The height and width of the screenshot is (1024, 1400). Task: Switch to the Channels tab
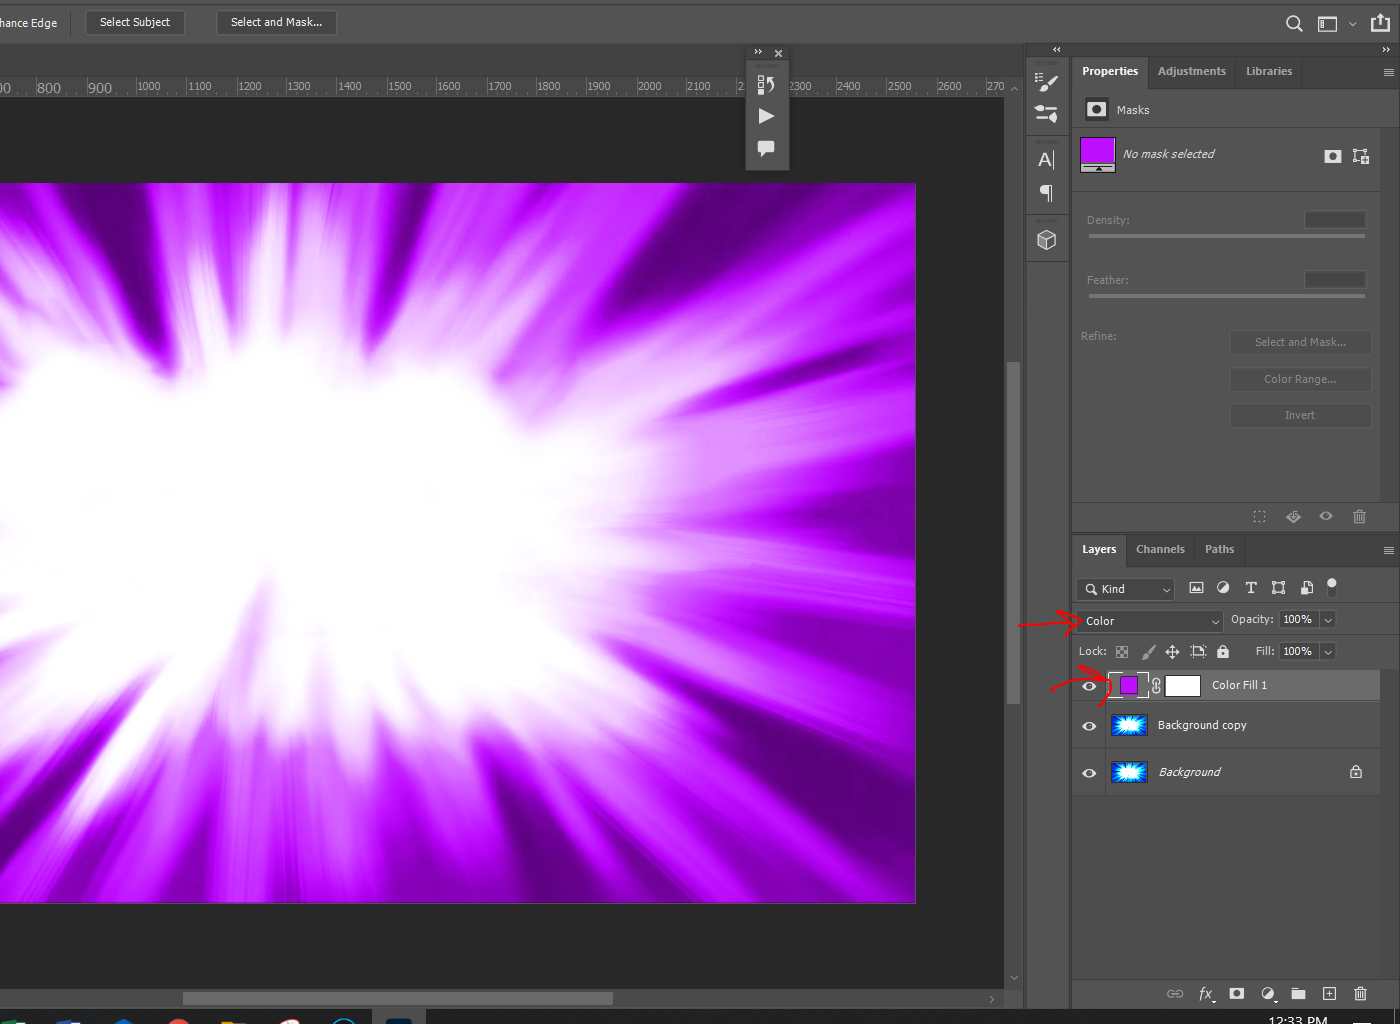[x=1160, y=549]
